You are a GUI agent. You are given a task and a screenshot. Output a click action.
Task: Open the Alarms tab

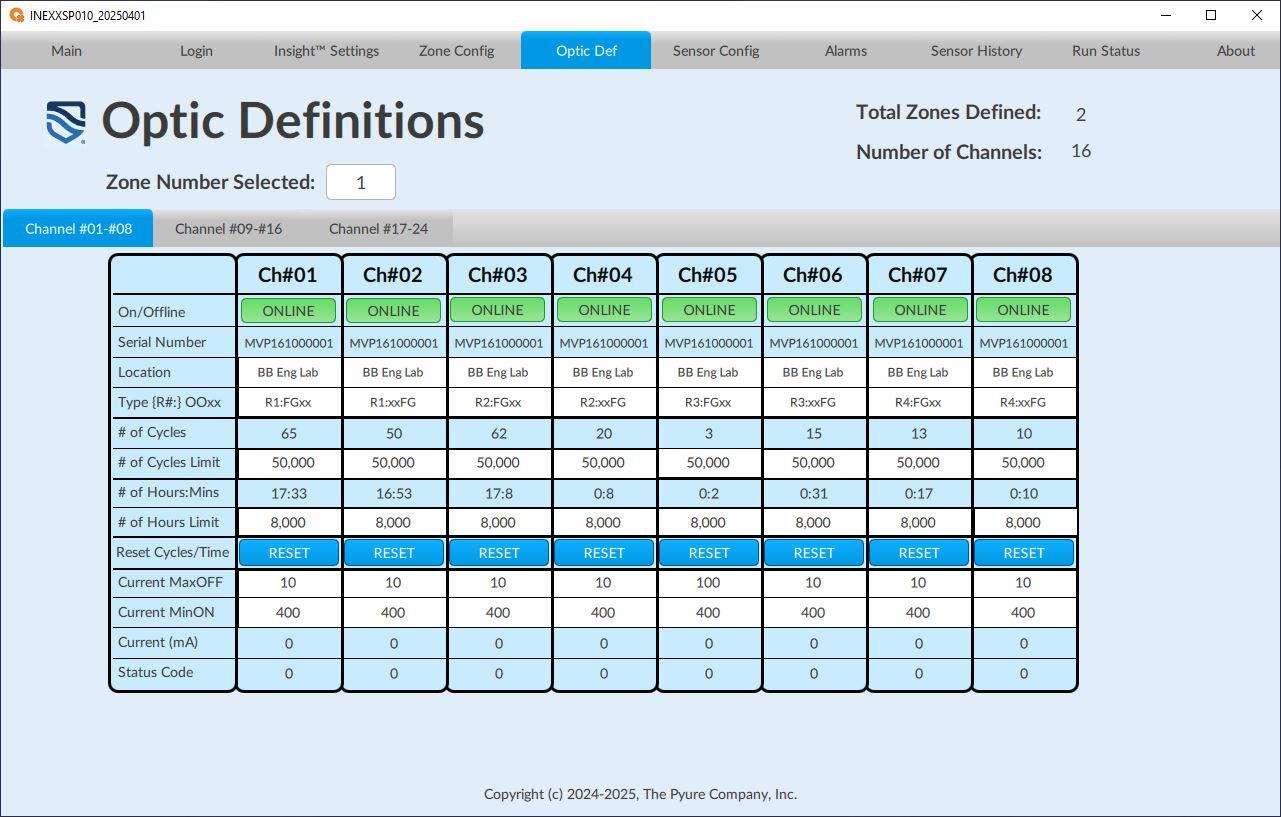(846, 50)
